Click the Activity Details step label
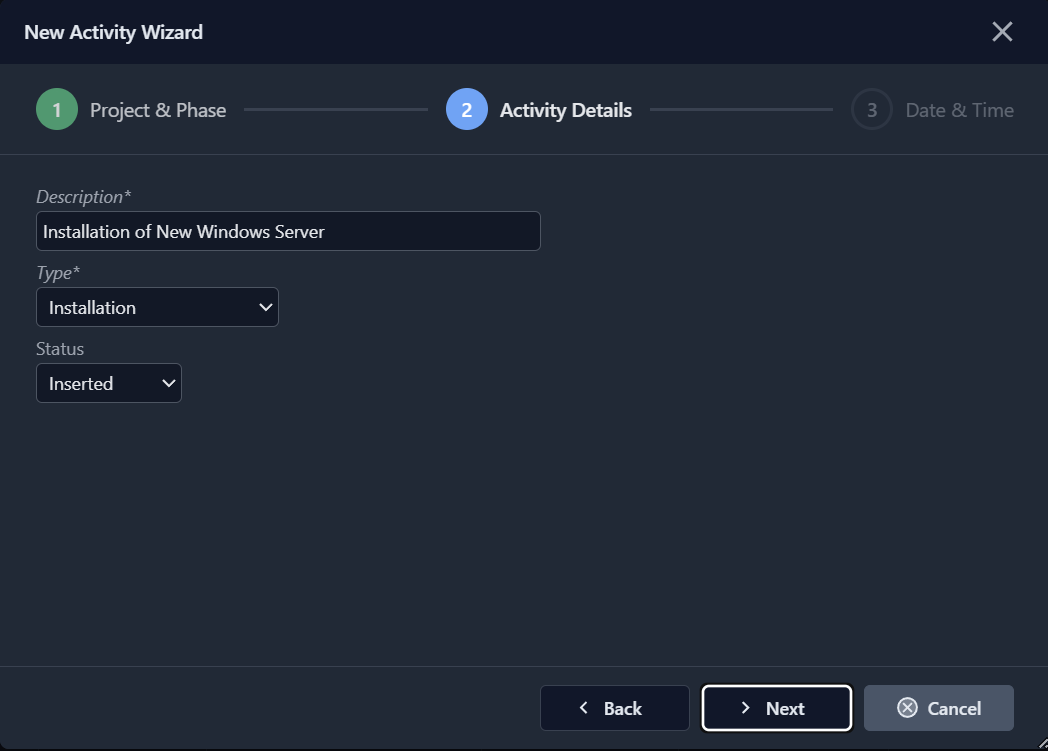Screen dimensions: 1048x751 tap(565, 109)
